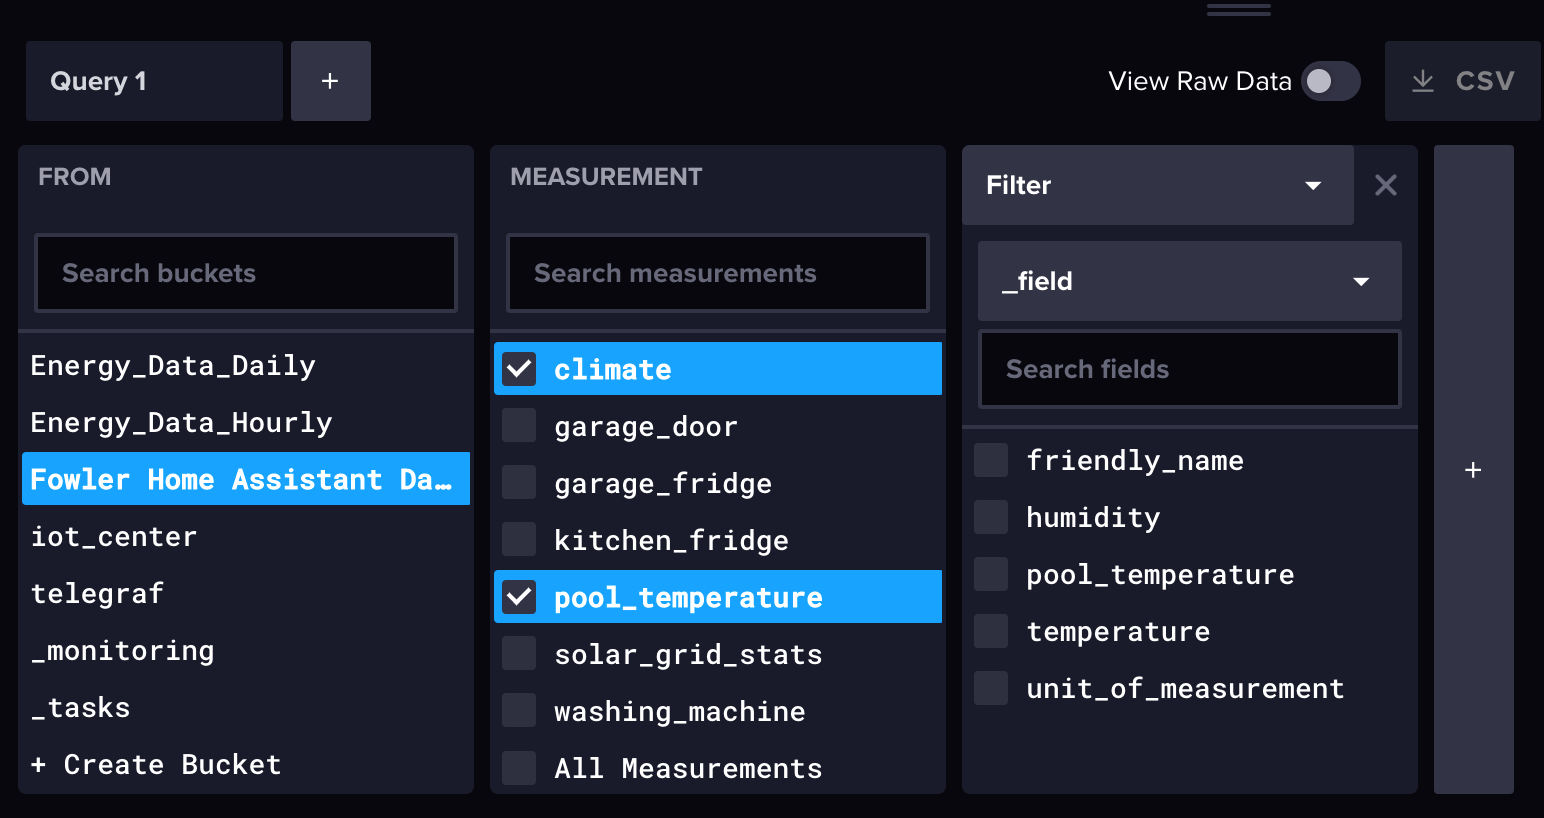1544x818 pixels.
Task: Check the garage_door measurement
Action: [520, 426]
